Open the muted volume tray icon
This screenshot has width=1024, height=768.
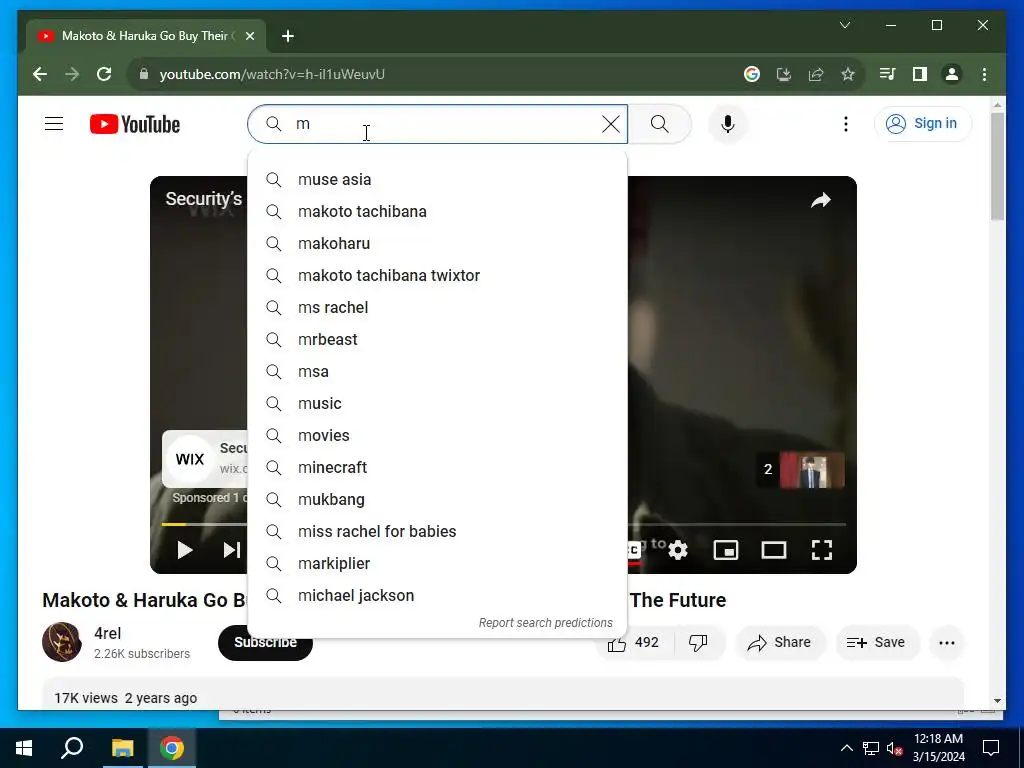[894, 748]
